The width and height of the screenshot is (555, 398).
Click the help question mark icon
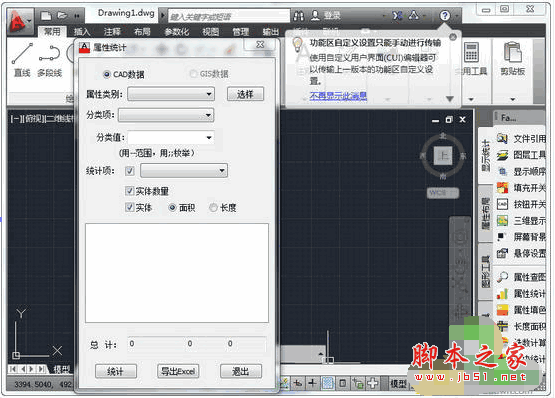tap(445, 16)
